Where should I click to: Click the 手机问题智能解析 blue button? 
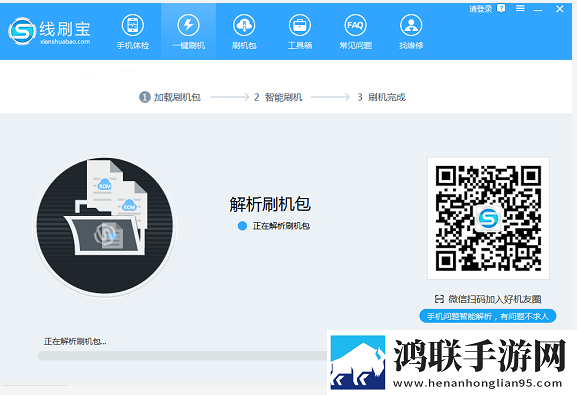[488, 316]
